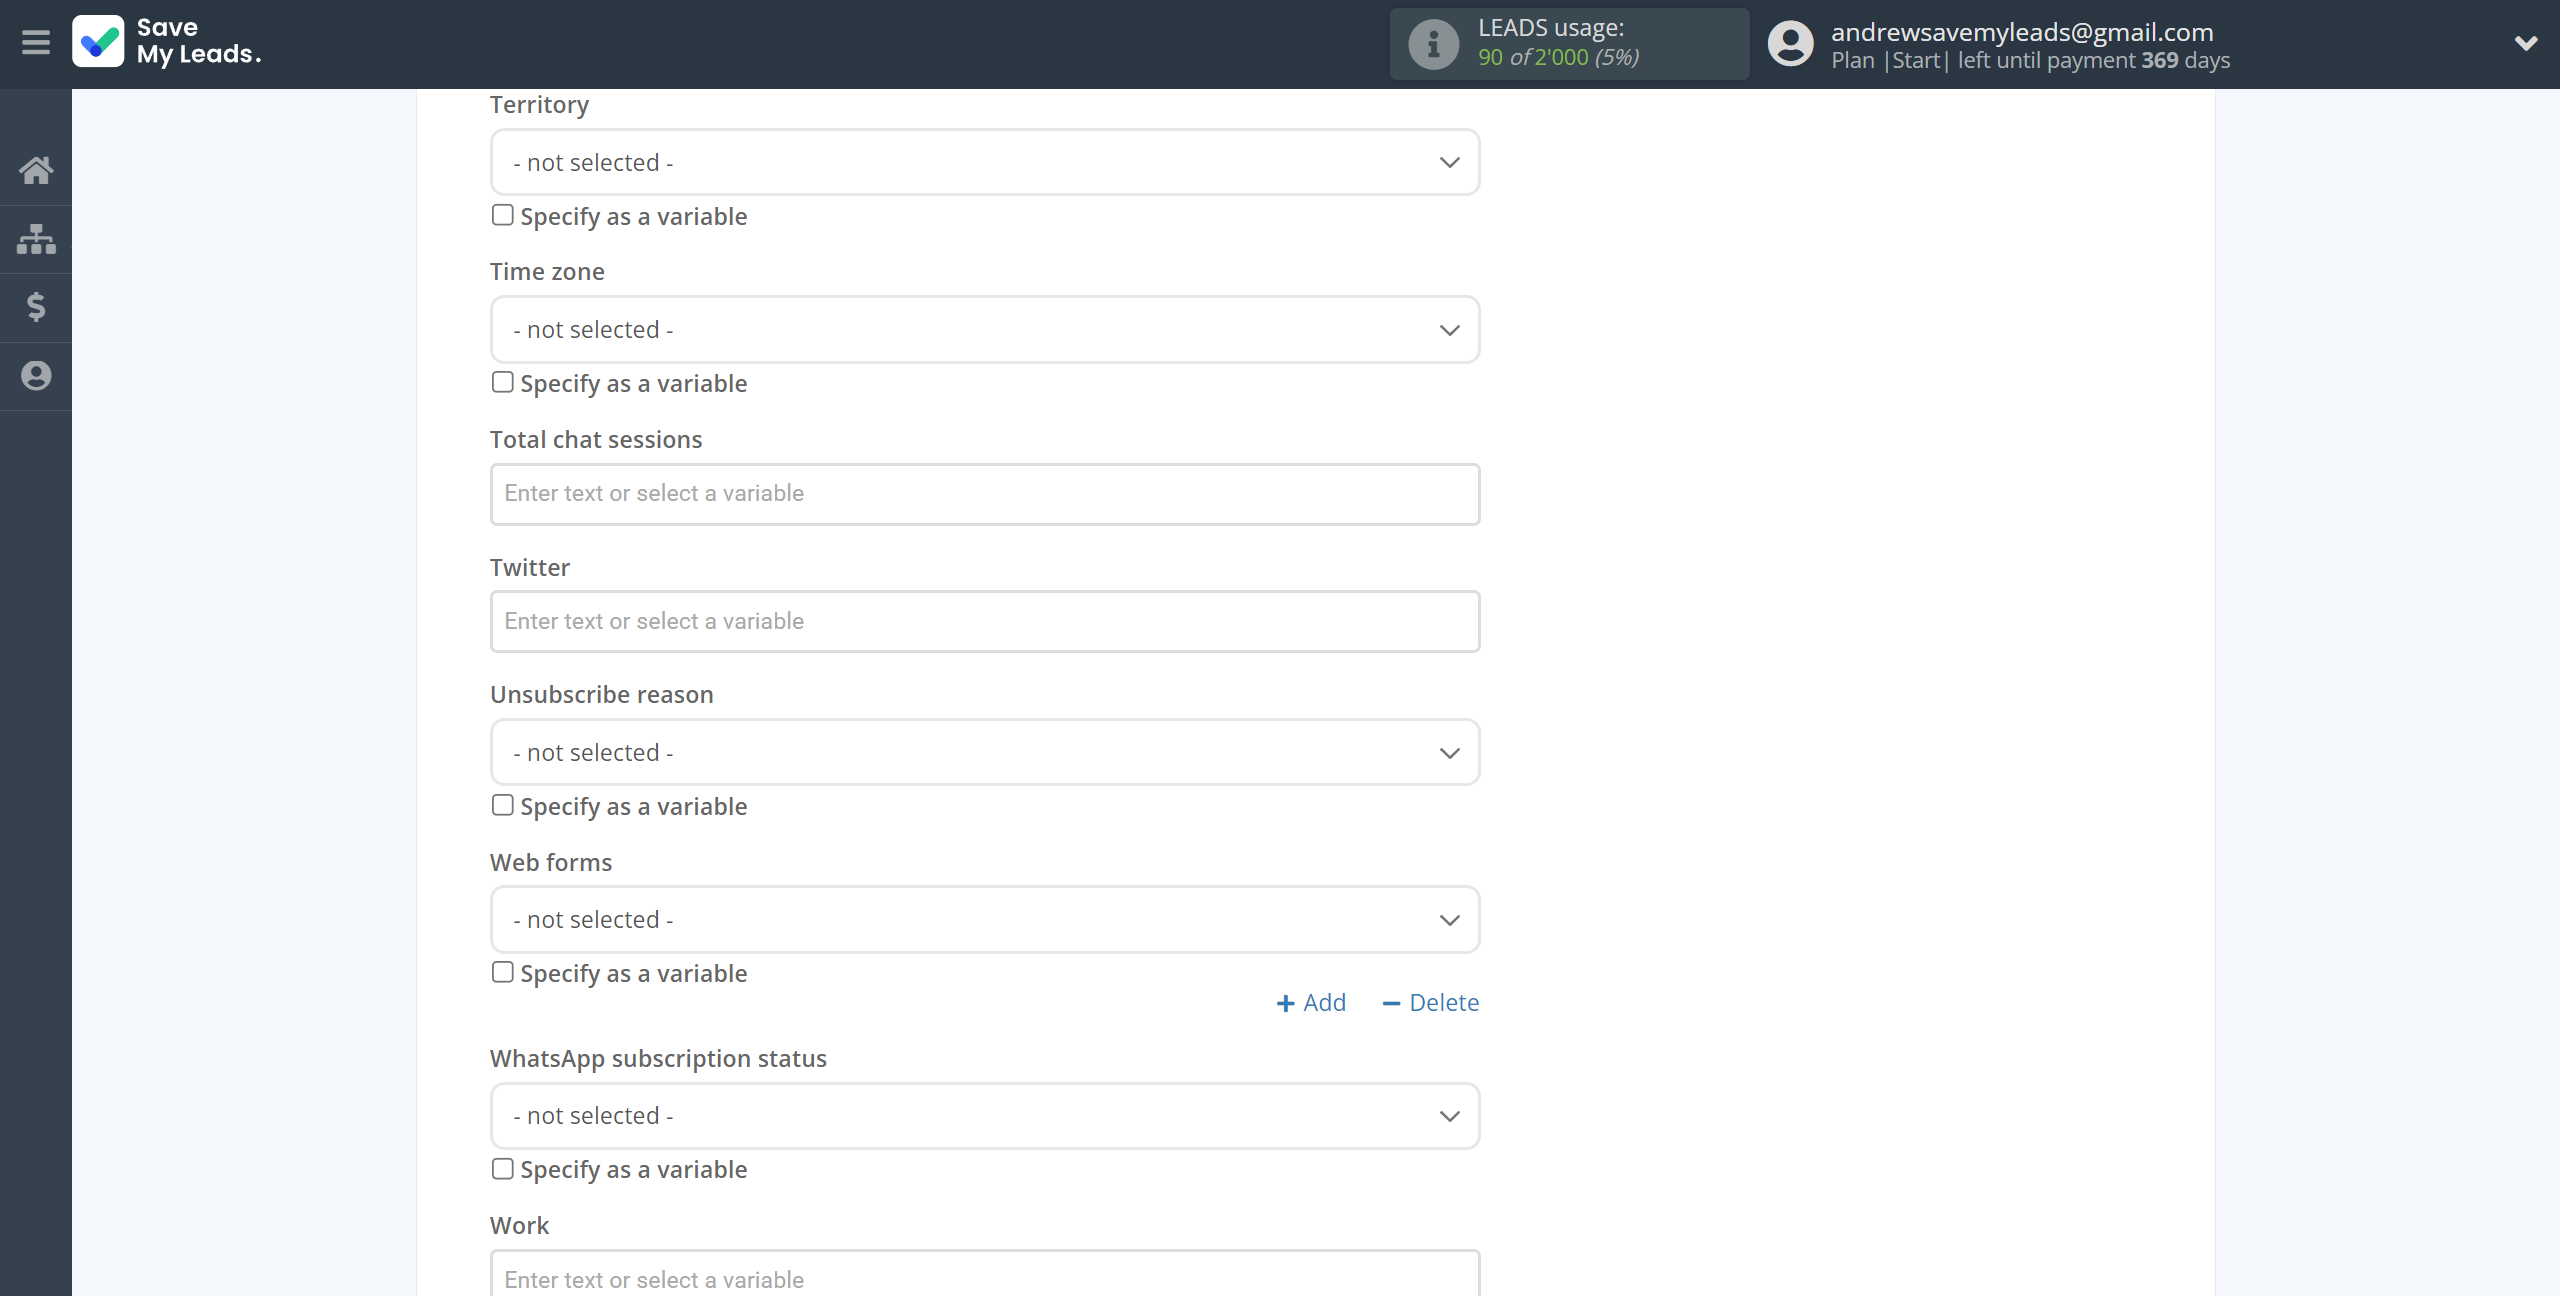This screenshot has height=1296, width=2560.
Task: Click the minus Delete button for Web forms
Action: [1428, 1002]
